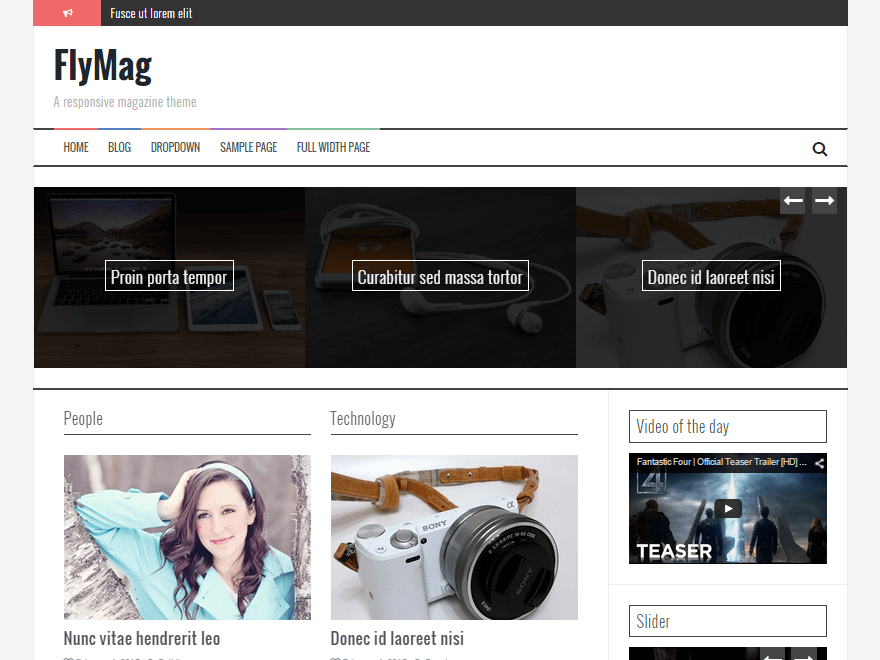Advance the featured slider with the right arrow

tap(824, 201)
